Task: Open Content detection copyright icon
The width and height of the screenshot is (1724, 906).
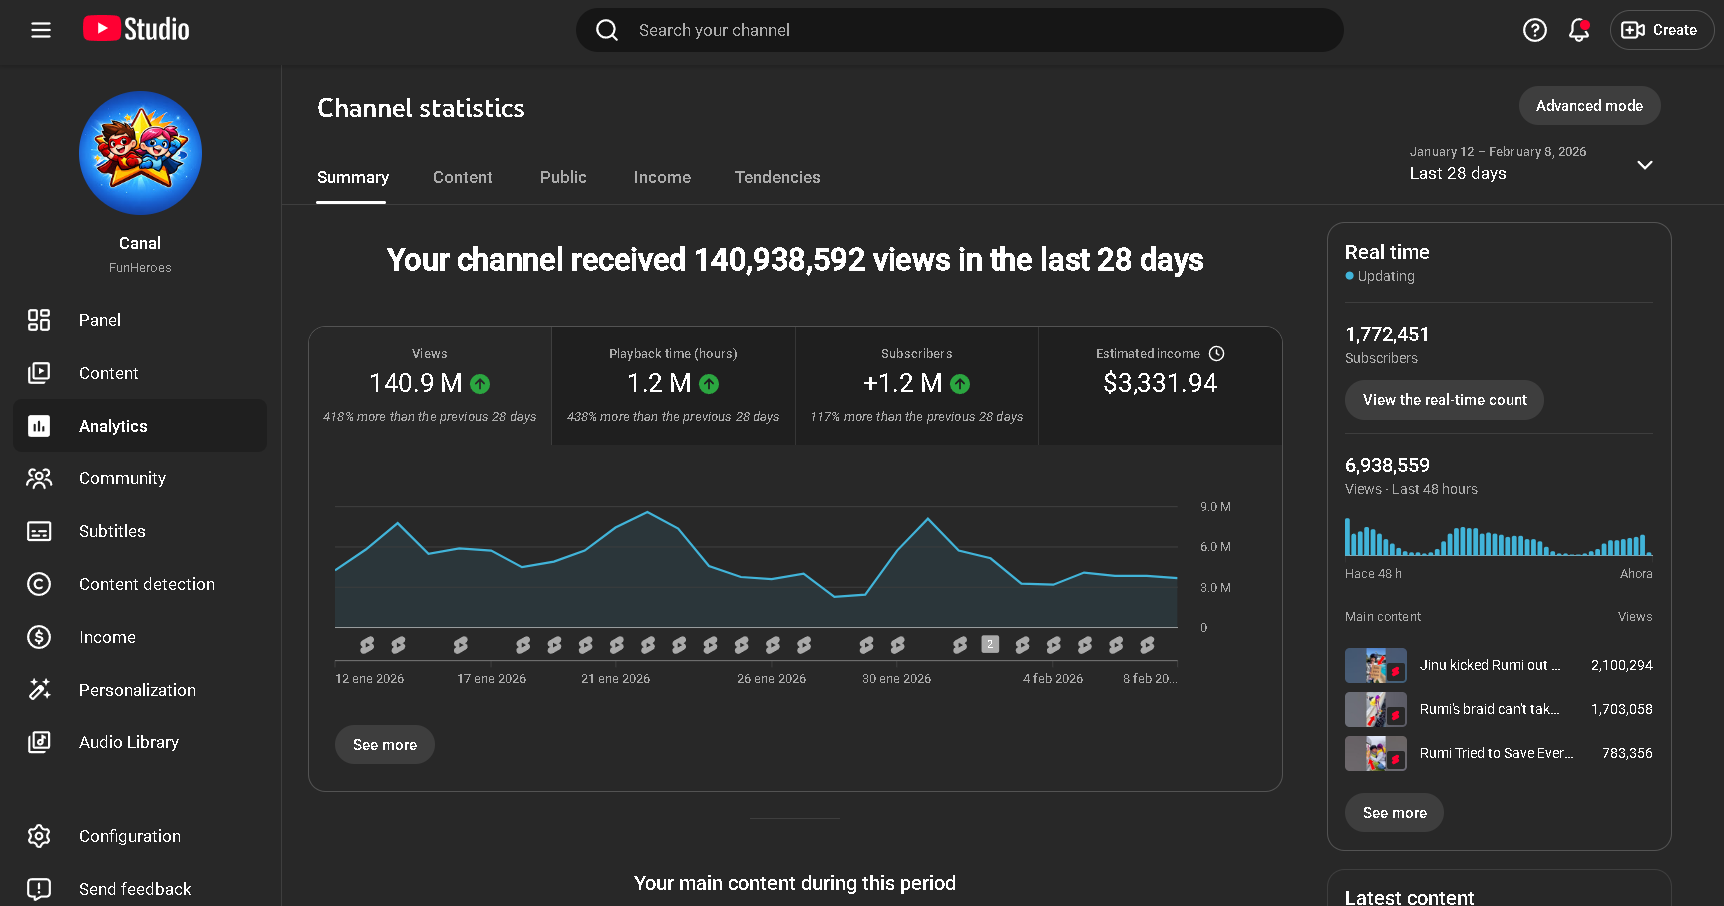Action: (x=39, y=584)
